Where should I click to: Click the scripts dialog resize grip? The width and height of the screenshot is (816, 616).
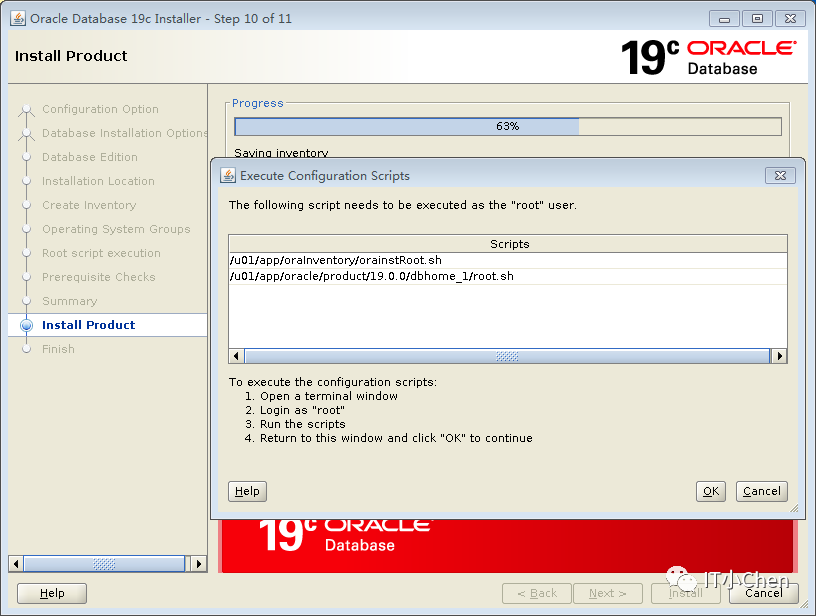794,508
